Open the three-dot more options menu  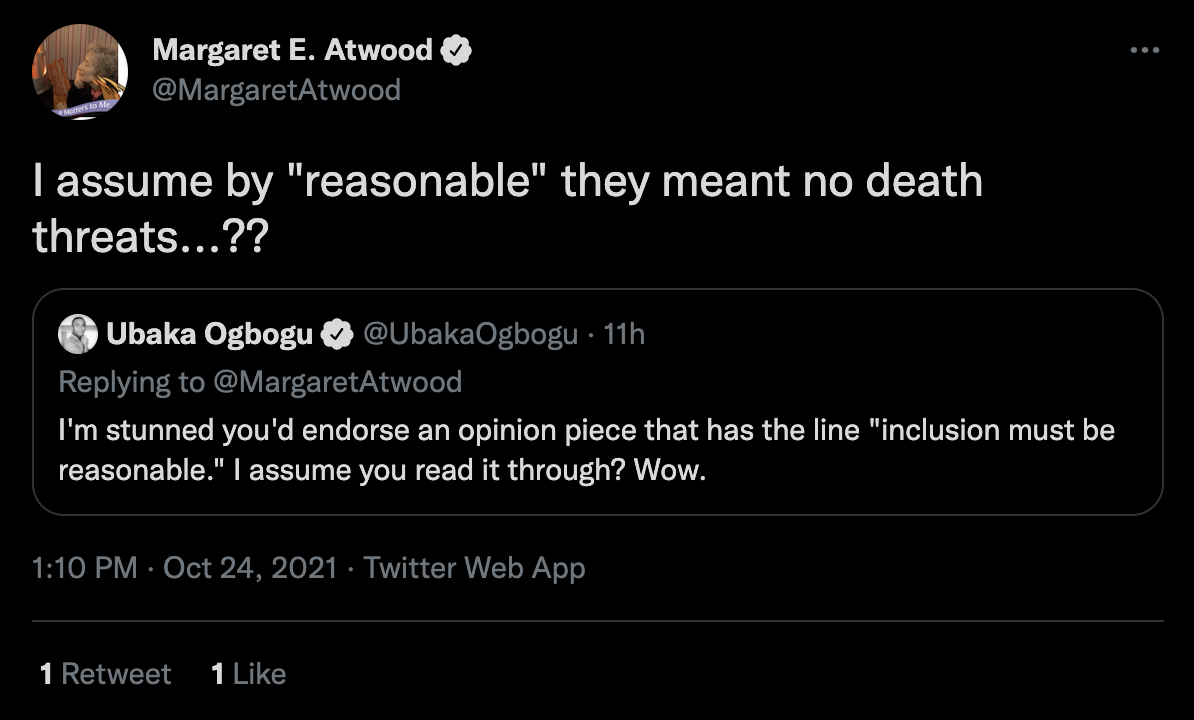point(1145,51)
